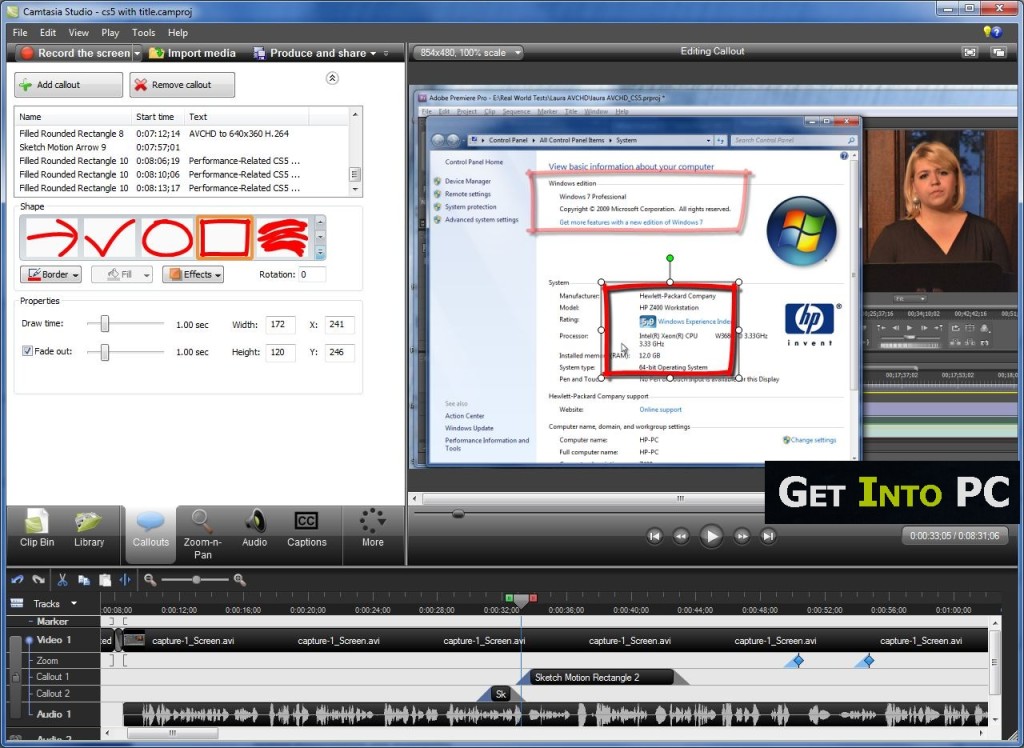
Task: Collapse the Marker track
Action: (31, 621)
